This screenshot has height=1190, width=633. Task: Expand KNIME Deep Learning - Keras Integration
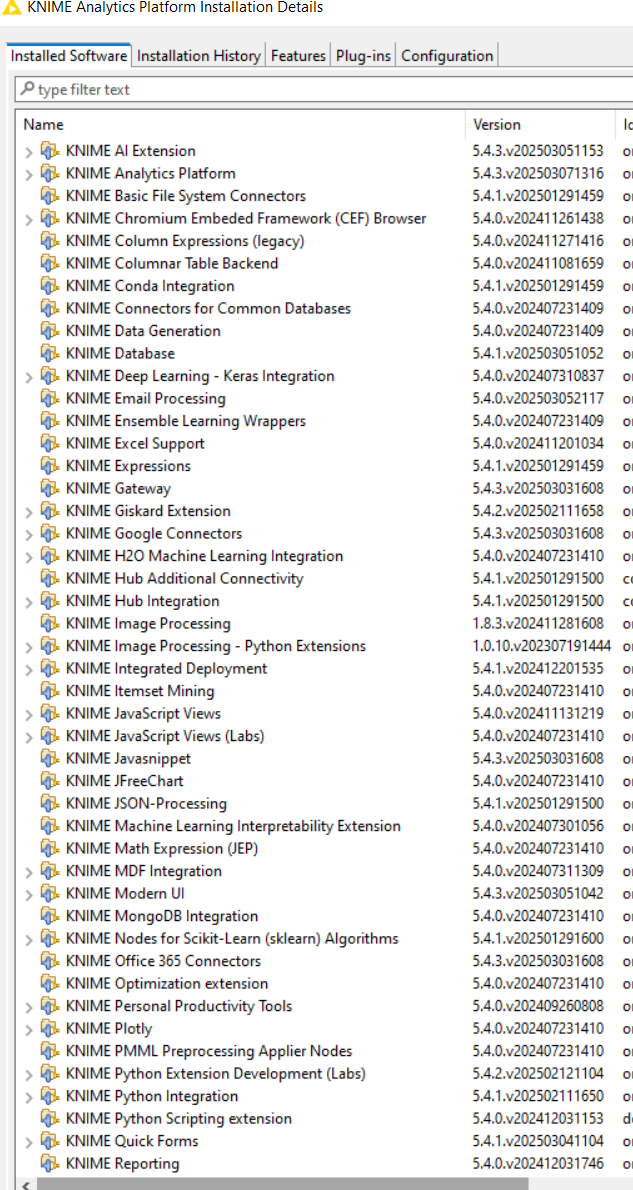[28, 377]
